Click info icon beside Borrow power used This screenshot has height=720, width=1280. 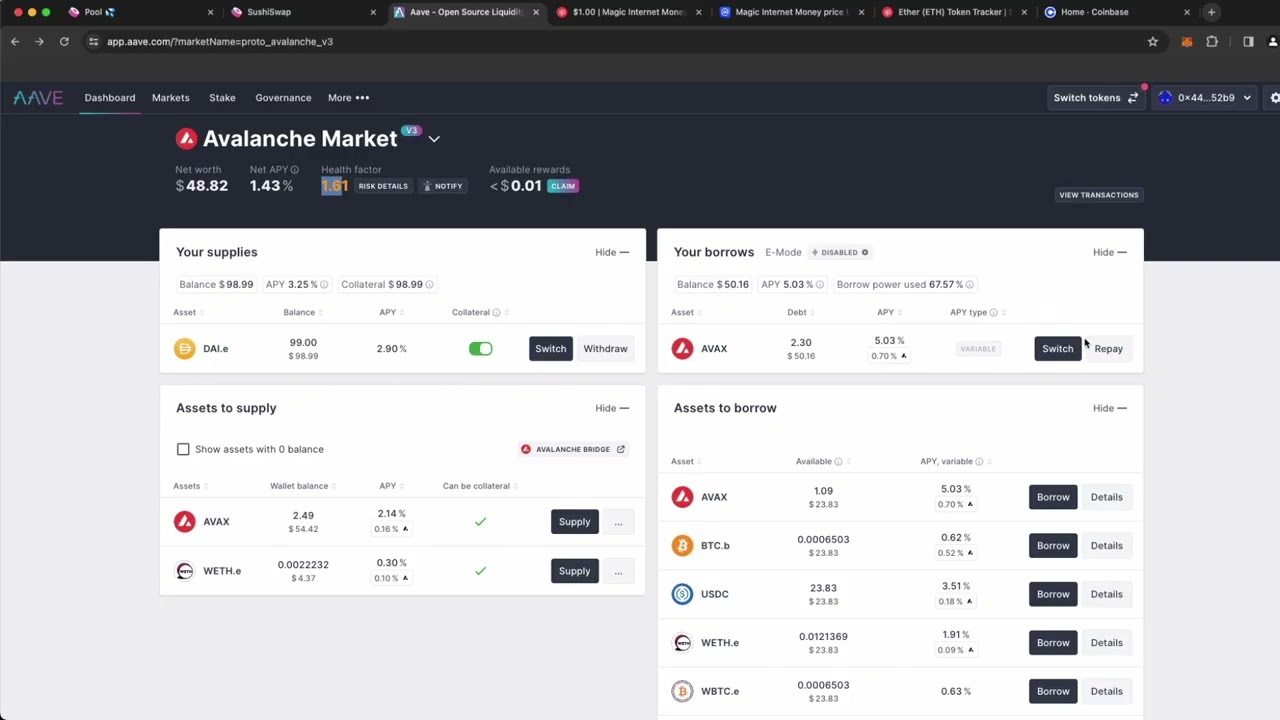pos(969,285)
